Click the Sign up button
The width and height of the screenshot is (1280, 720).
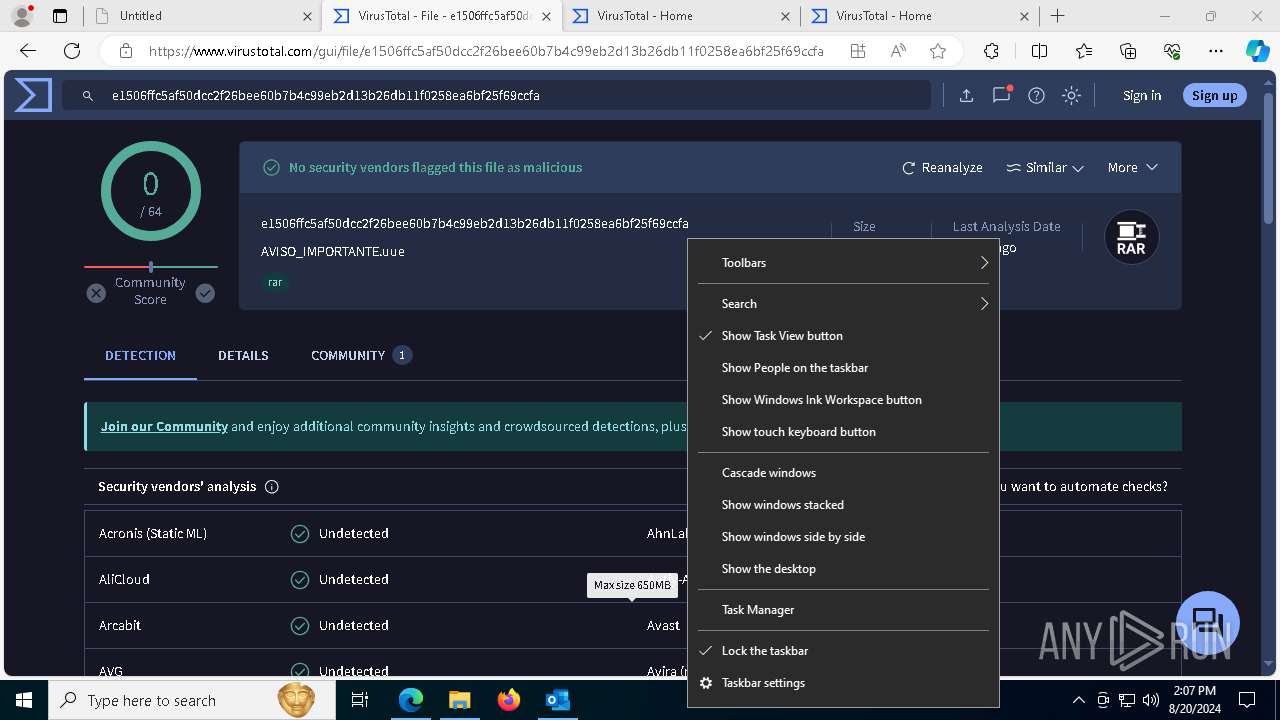tap(1214, 95)
